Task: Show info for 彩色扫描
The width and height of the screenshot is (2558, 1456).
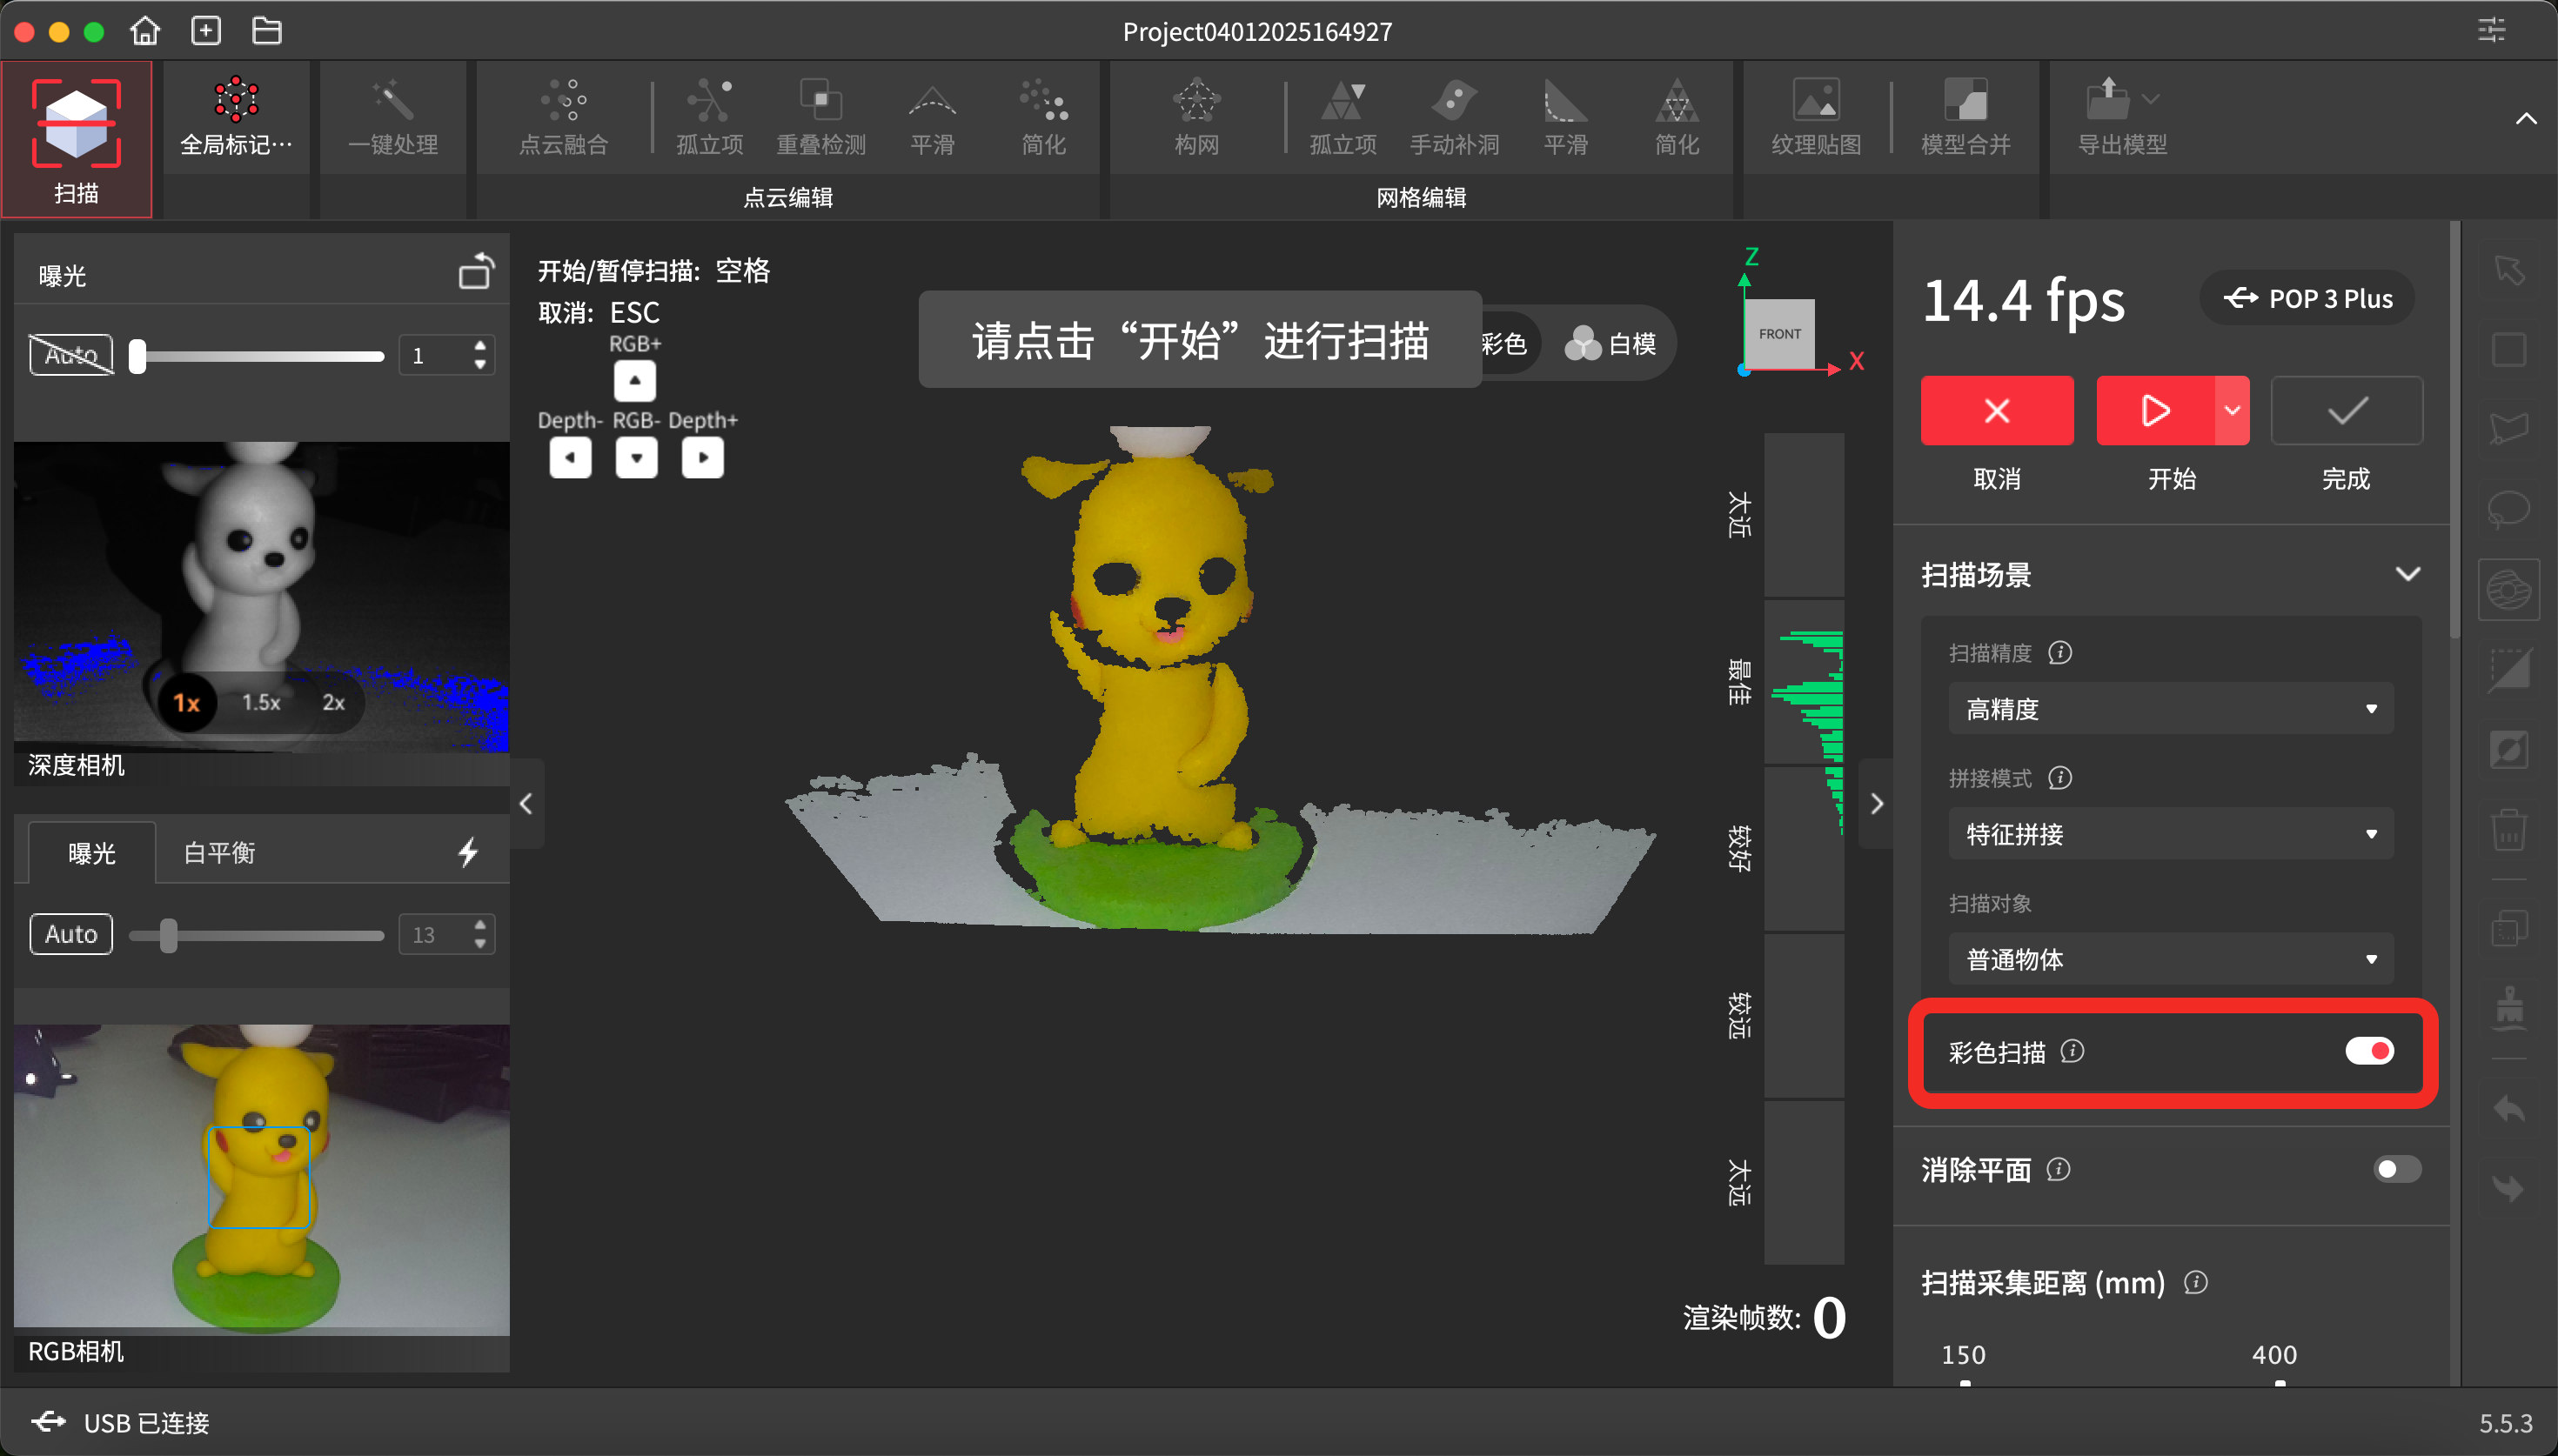Action: click(x=2072, y=1051)
